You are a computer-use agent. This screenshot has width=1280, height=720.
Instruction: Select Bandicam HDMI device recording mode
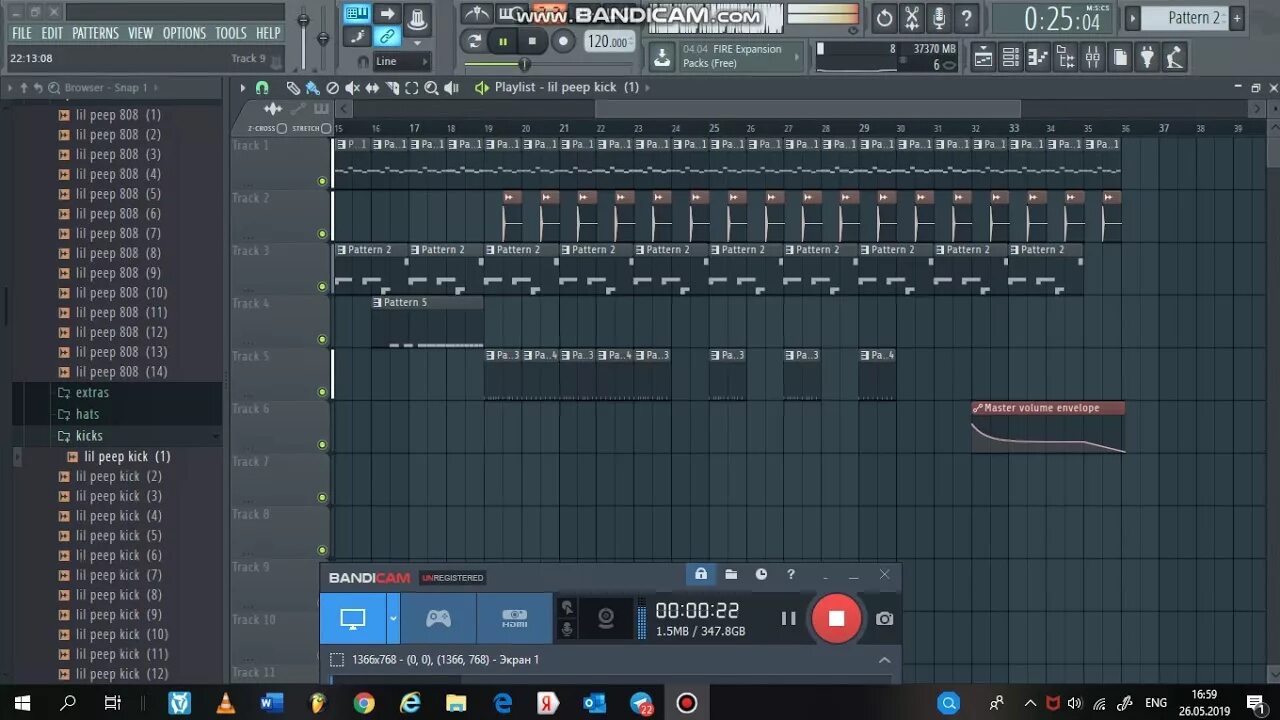coord(514,618)
